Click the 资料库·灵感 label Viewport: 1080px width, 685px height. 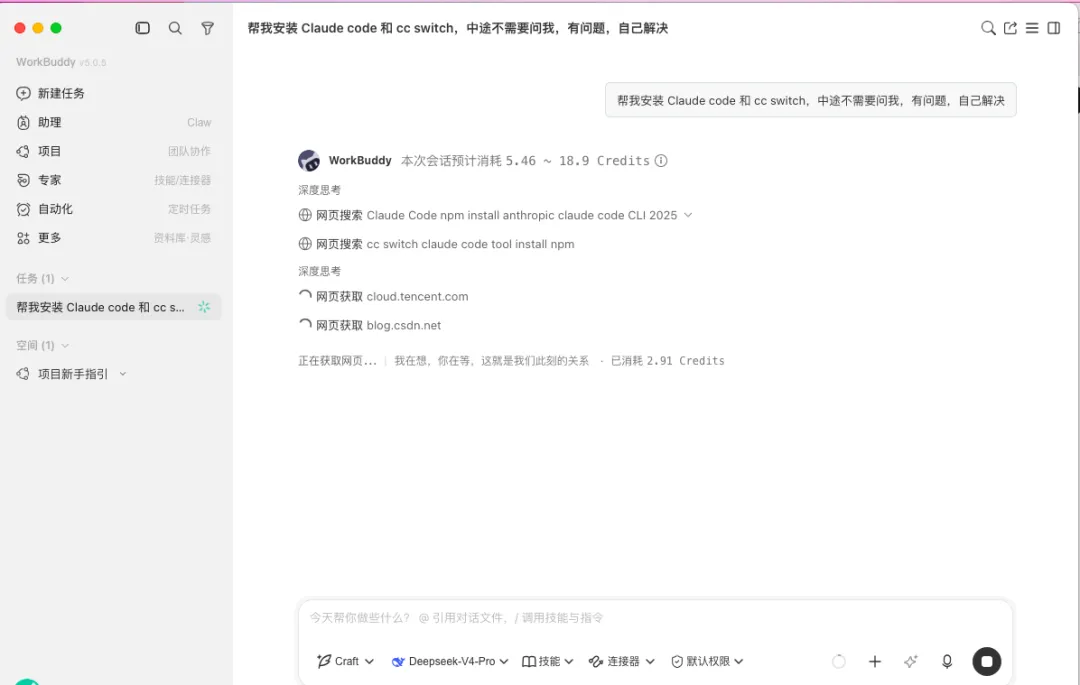click(183, 238)
